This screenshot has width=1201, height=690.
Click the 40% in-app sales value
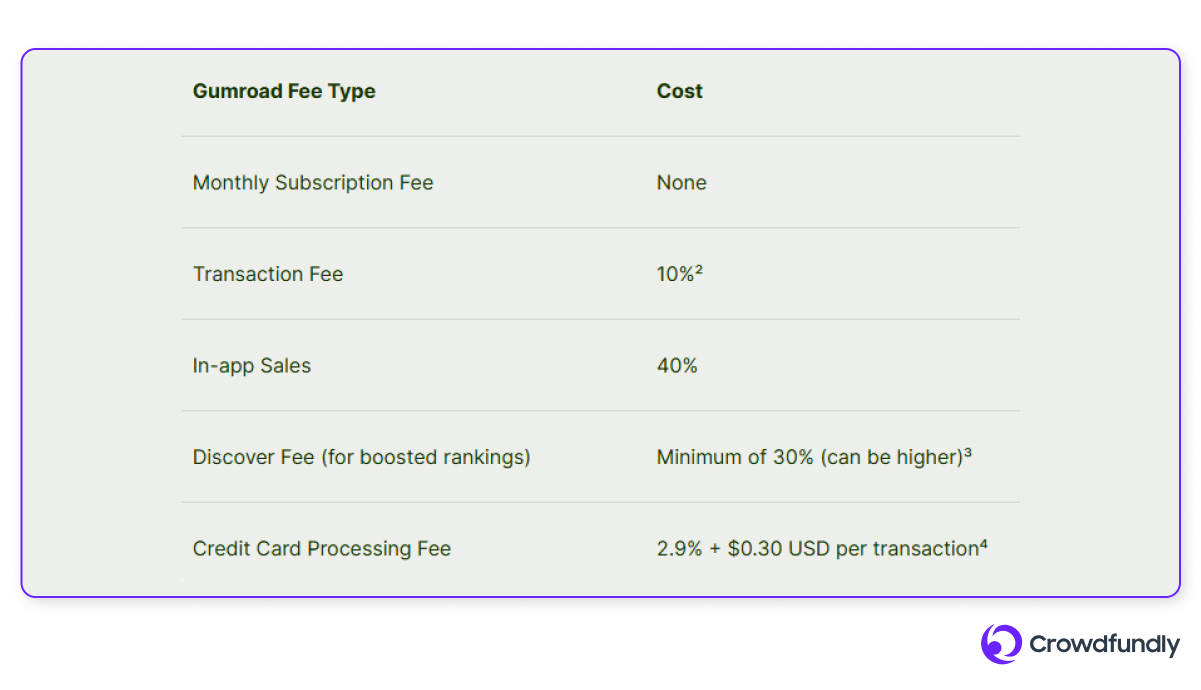[677, 366]
